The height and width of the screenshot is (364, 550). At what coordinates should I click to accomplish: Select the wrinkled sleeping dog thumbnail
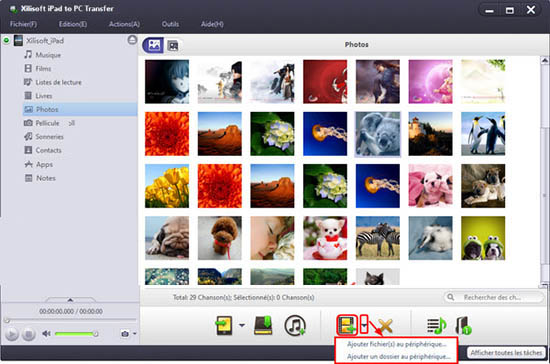pos(167,238)
